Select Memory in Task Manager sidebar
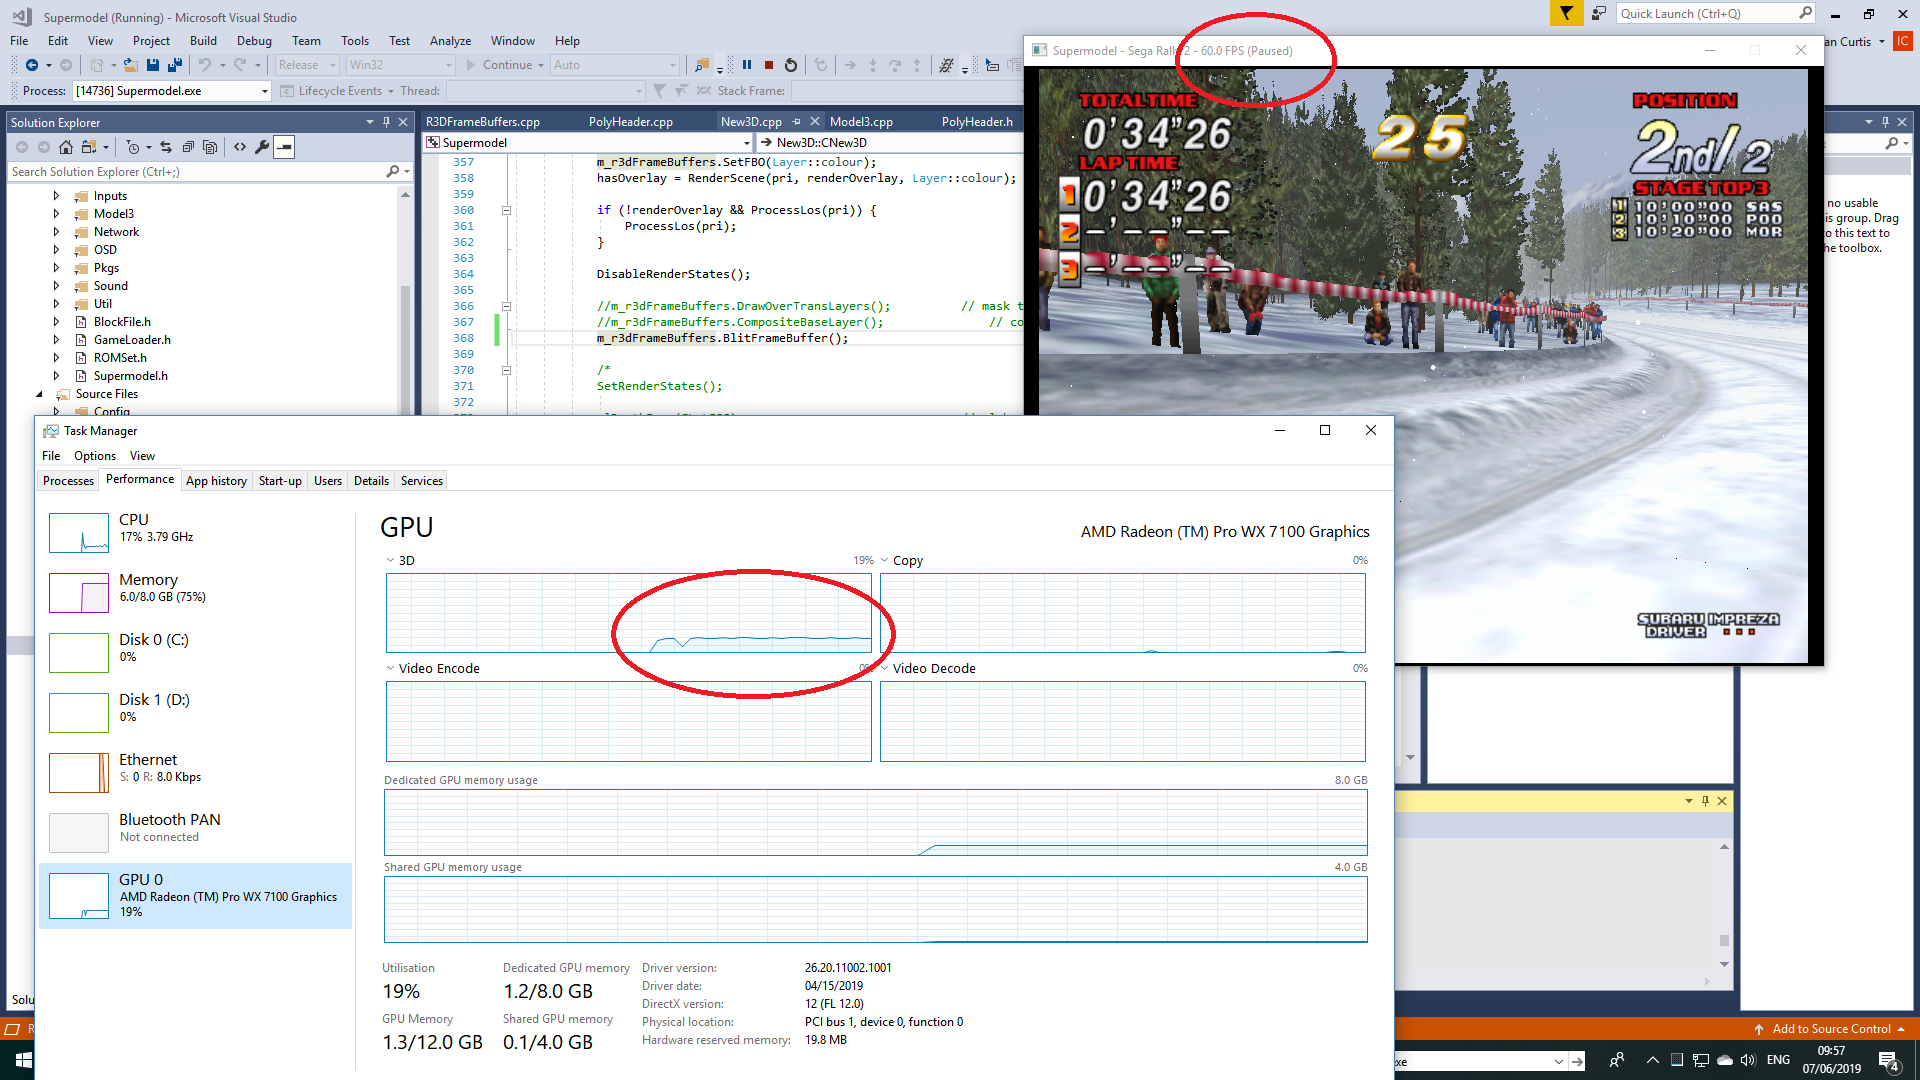 195,592
